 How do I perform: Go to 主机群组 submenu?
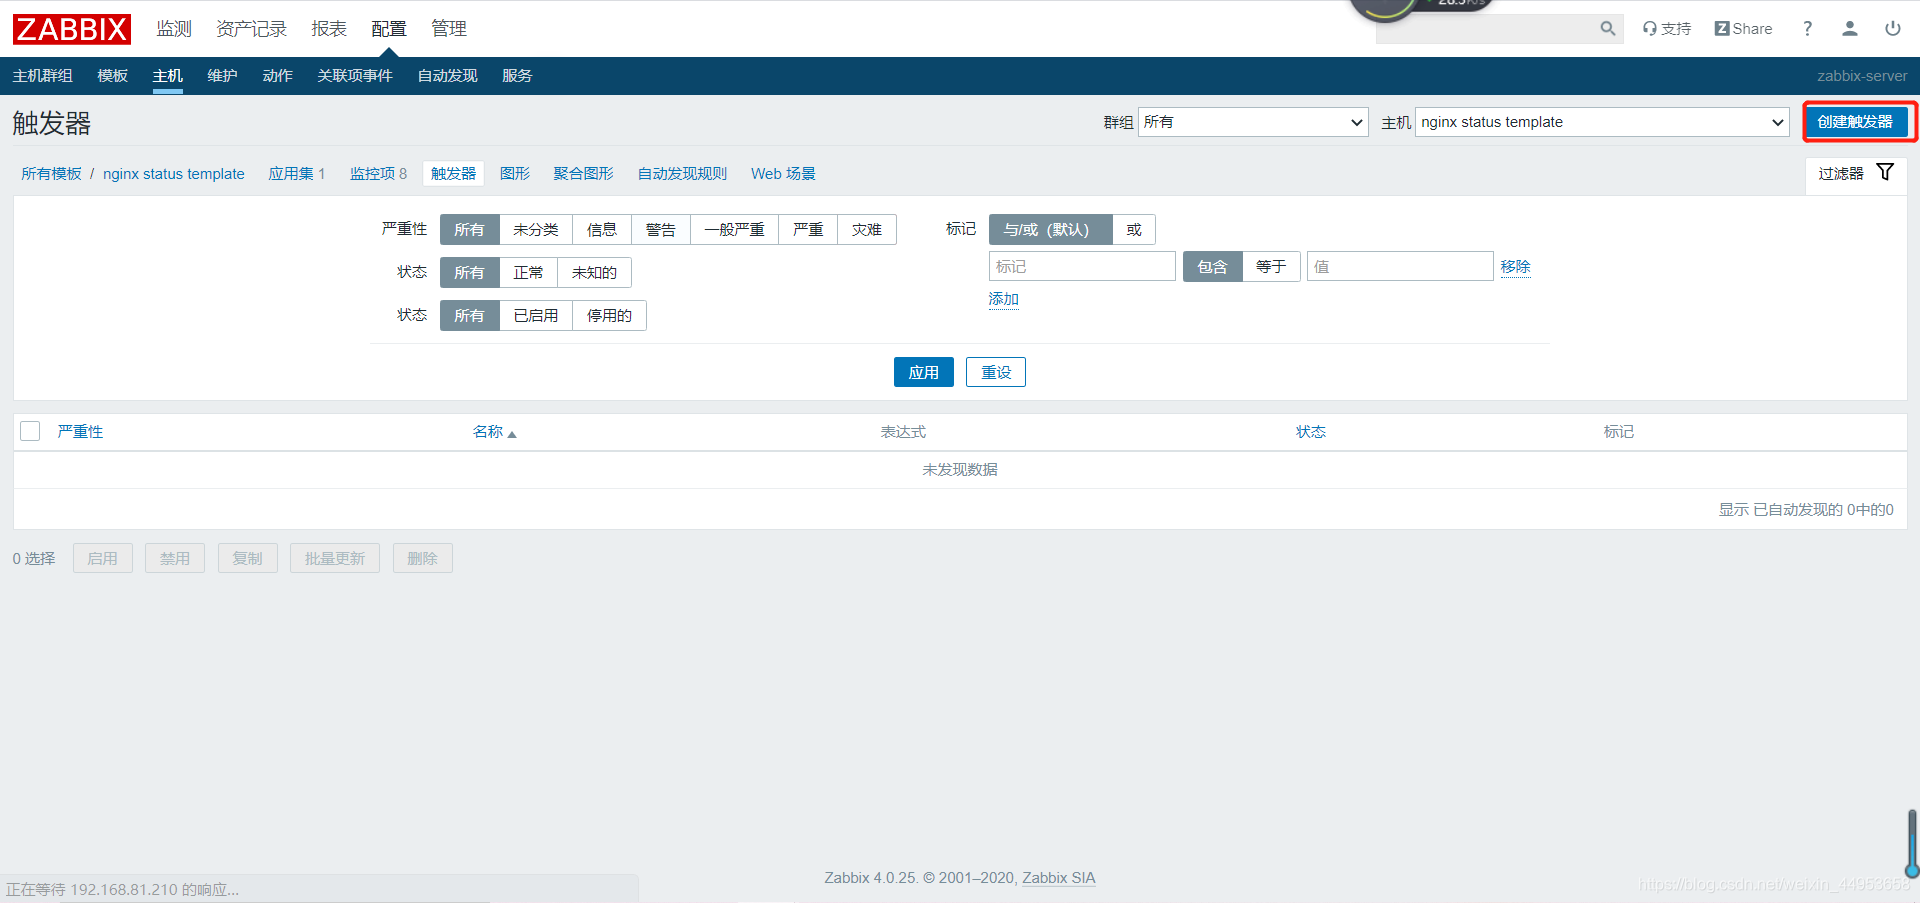[x=43, y=76]
